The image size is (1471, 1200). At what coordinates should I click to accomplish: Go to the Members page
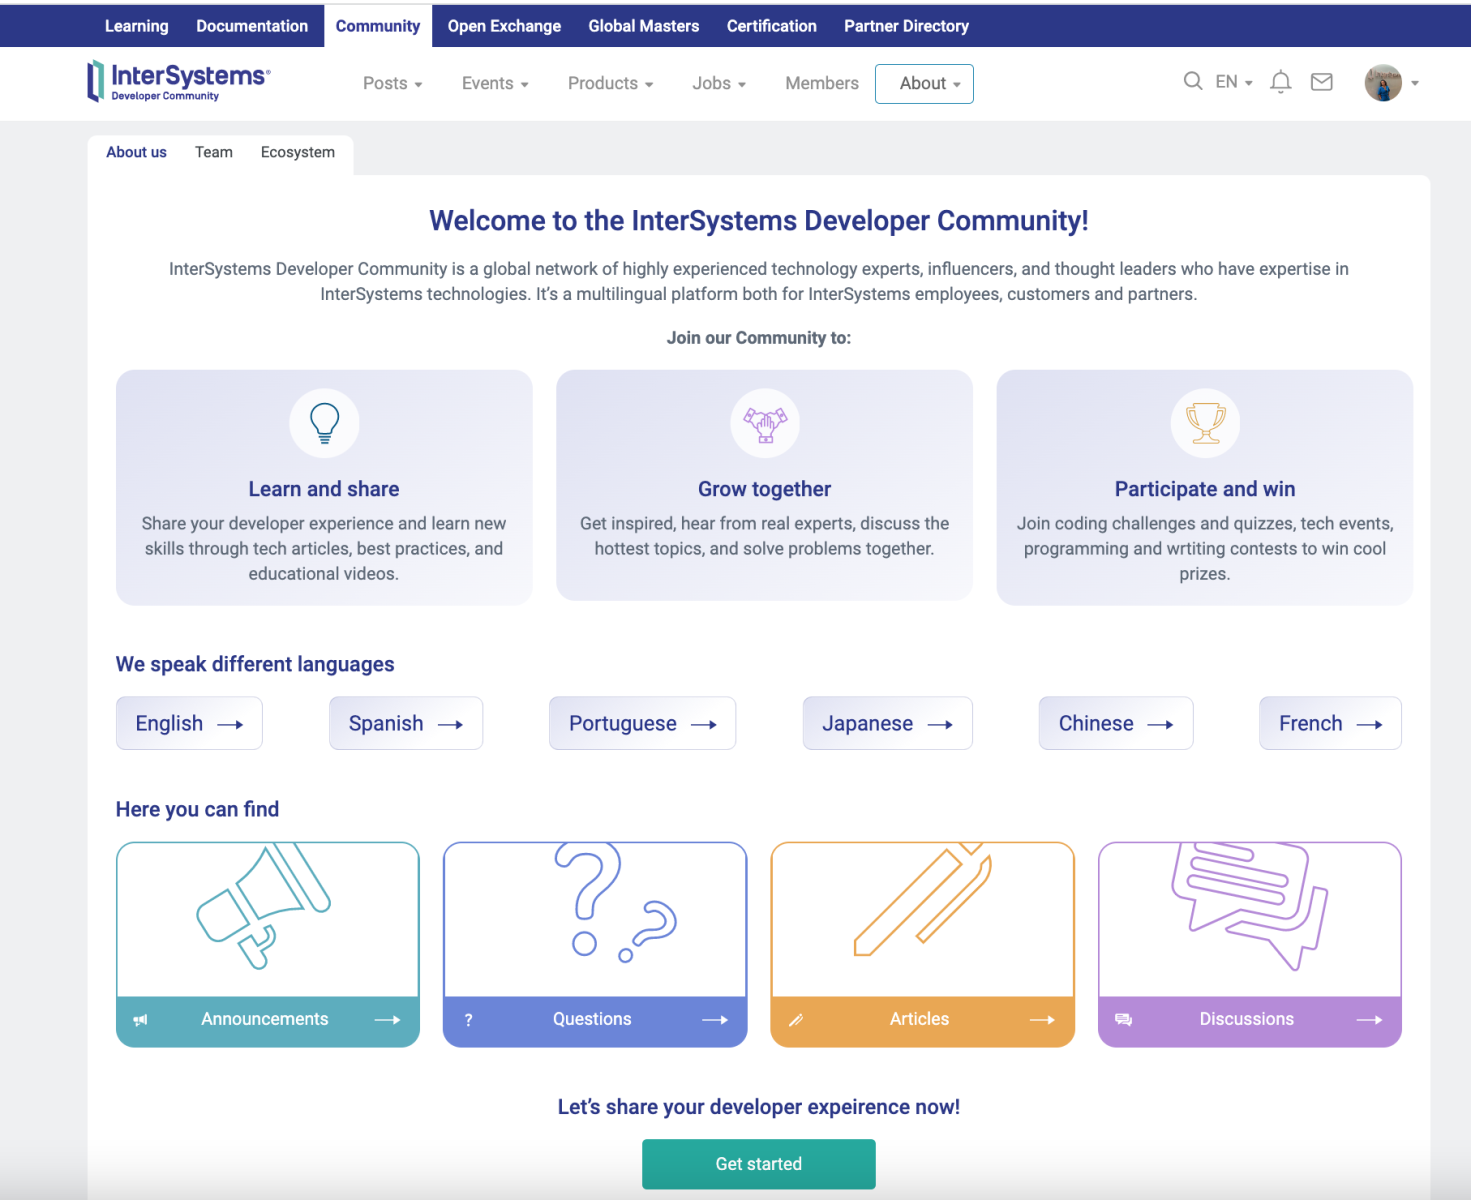point(821,84)
